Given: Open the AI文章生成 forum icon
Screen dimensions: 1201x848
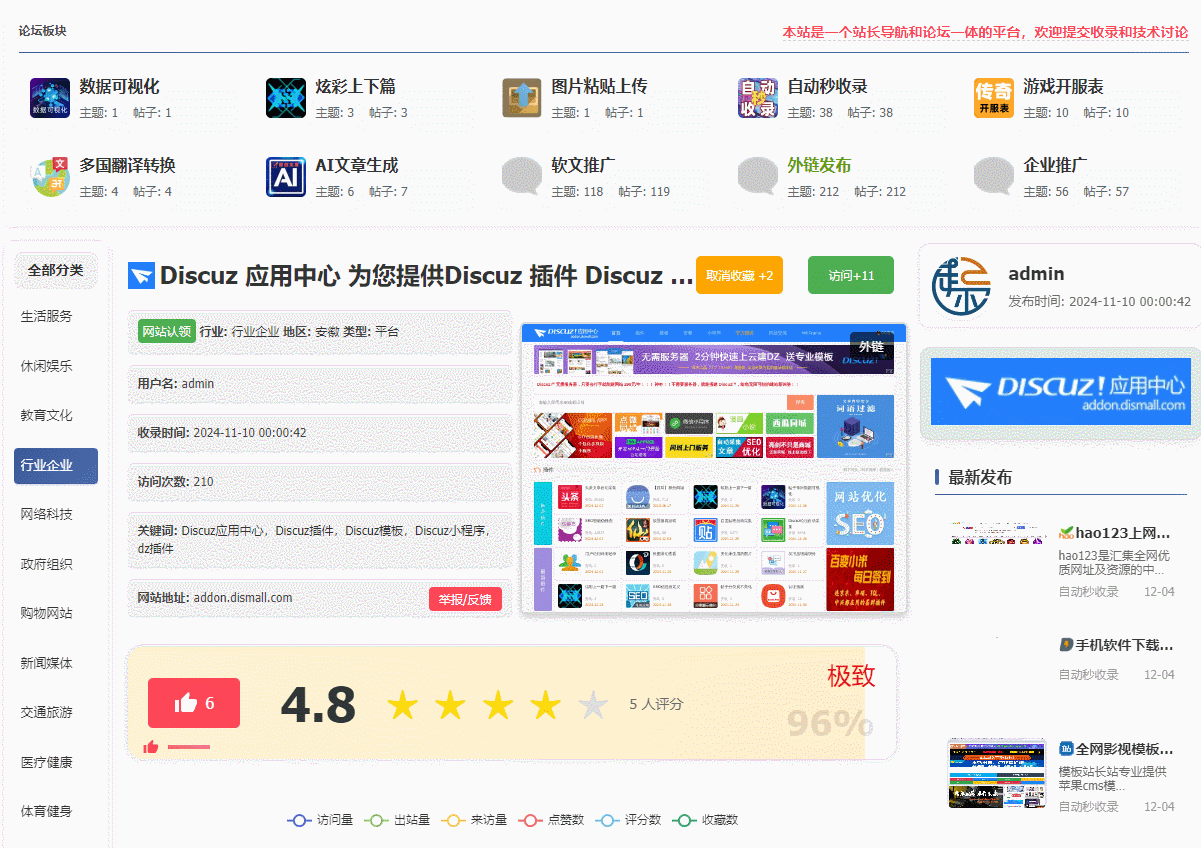Looking at the screenshot, I should (286, 177).
